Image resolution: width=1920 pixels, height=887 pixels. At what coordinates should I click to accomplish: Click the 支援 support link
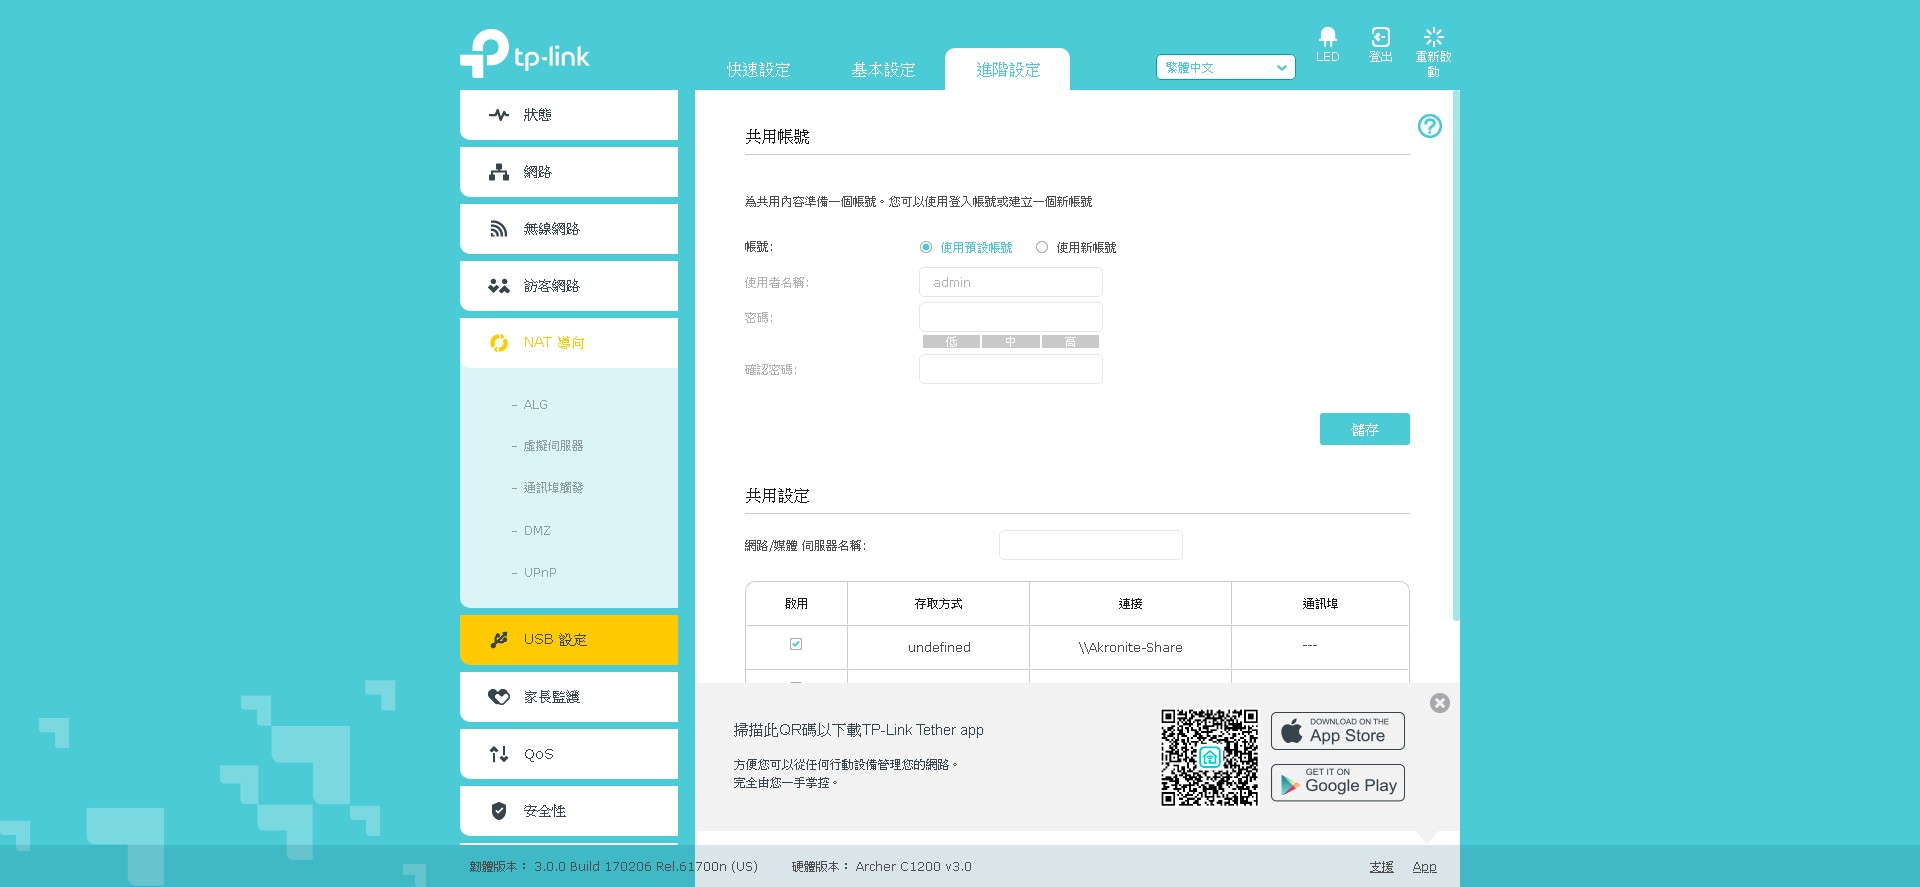[1381, 867]
